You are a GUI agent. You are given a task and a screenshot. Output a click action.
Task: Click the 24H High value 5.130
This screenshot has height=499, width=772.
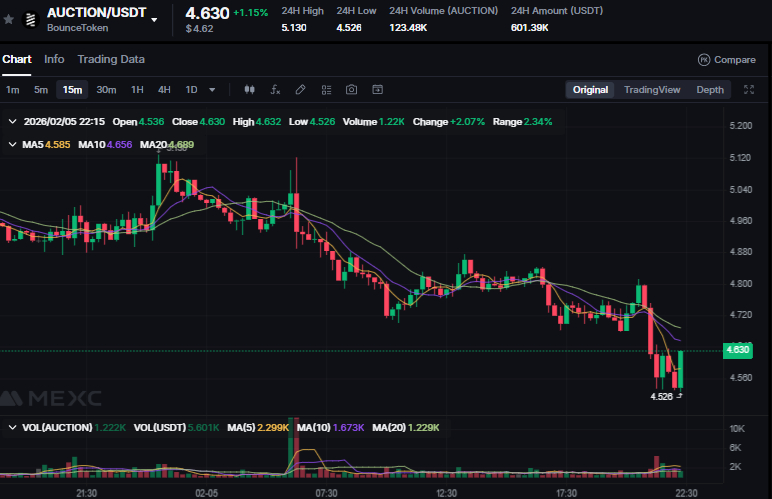click(294, 28)
